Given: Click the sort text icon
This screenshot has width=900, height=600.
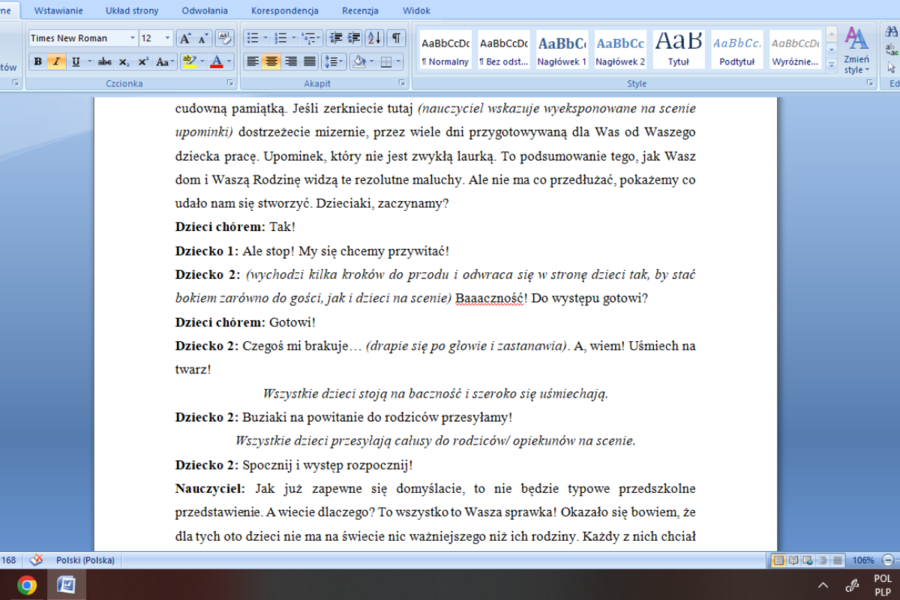Looking at the screenshot, I should [374, 38].
